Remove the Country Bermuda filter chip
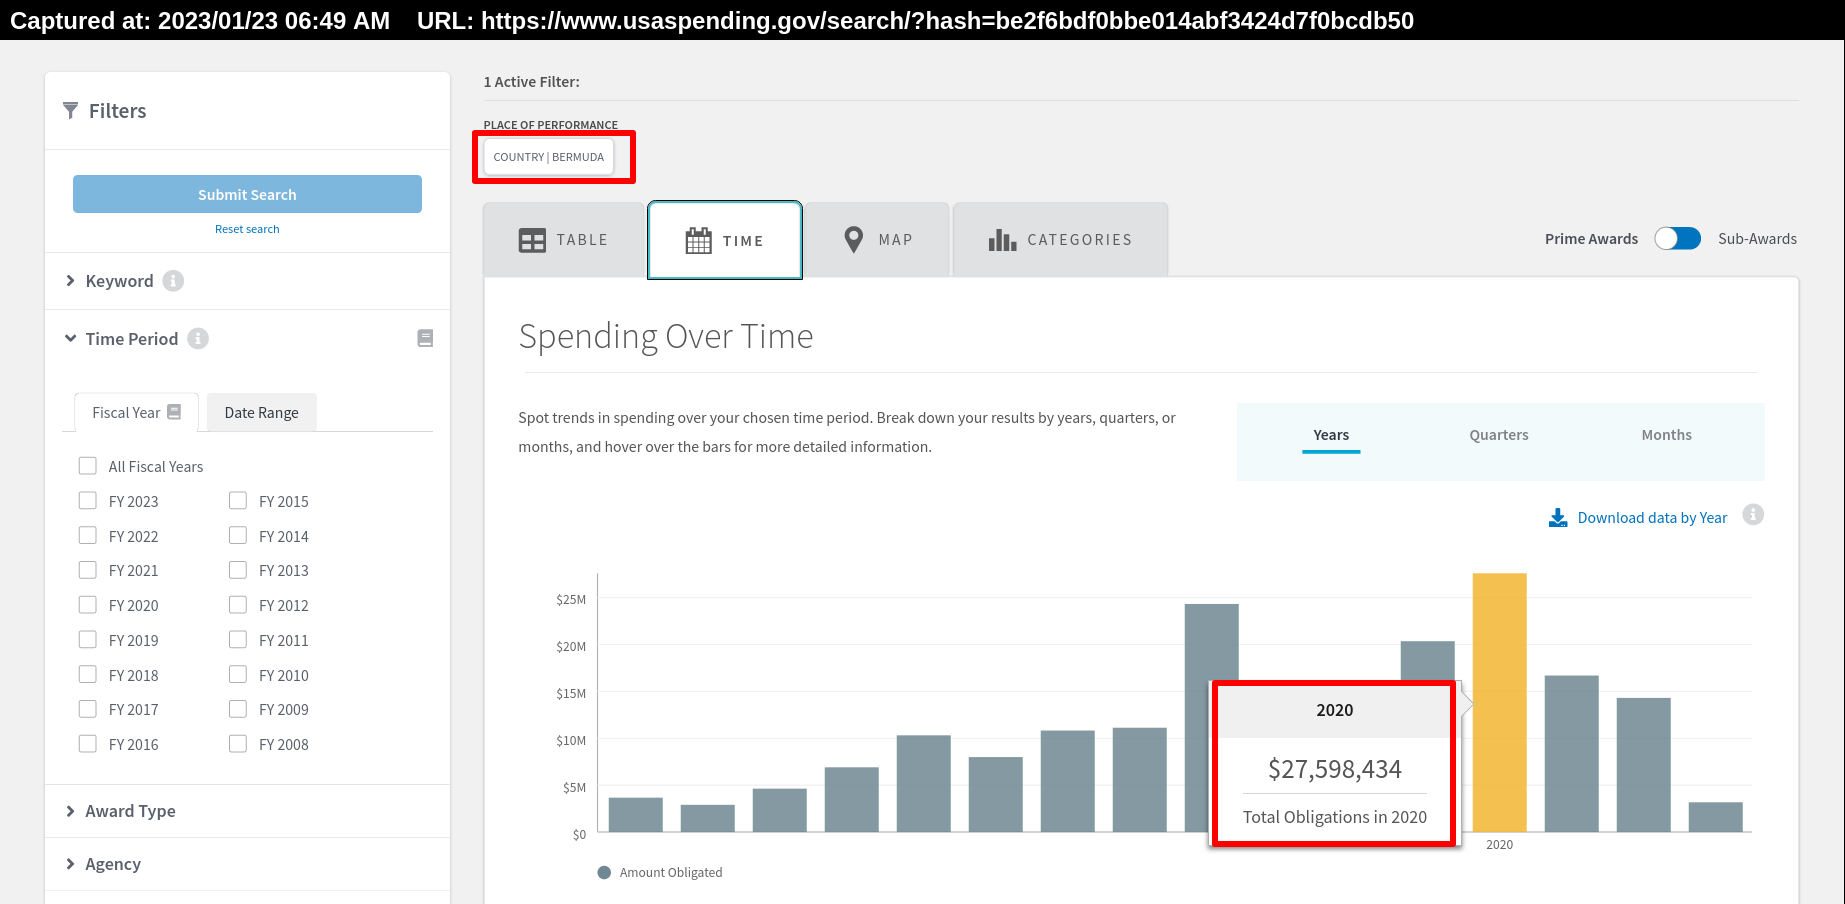 (x=549, y=157)
